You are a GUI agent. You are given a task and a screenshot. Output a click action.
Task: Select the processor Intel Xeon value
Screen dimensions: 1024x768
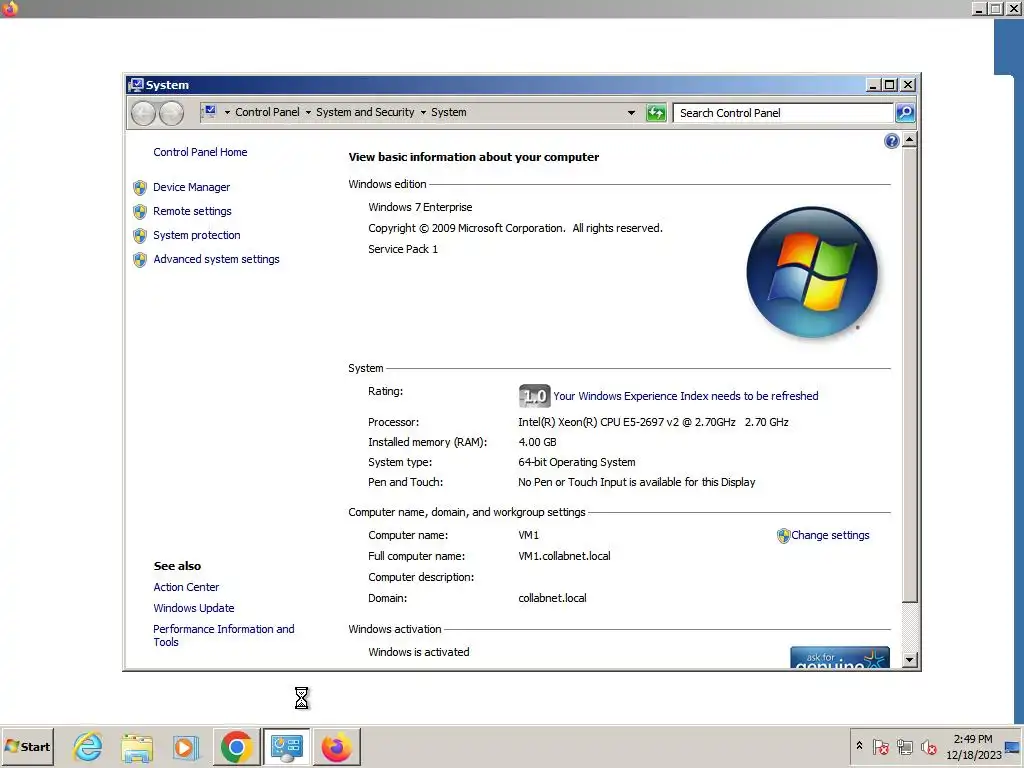[x=653, y=423]
